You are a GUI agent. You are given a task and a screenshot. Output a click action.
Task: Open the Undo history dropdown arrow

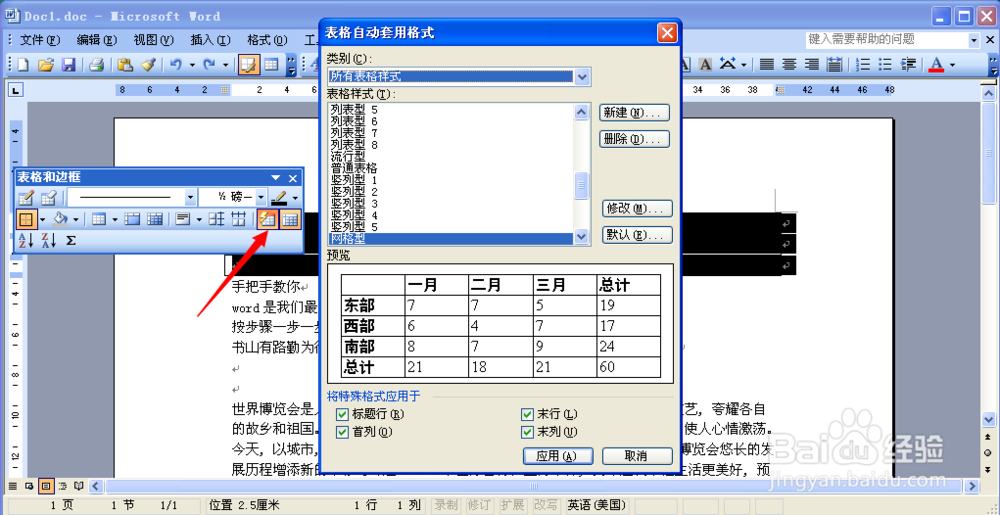click(192, 64)
